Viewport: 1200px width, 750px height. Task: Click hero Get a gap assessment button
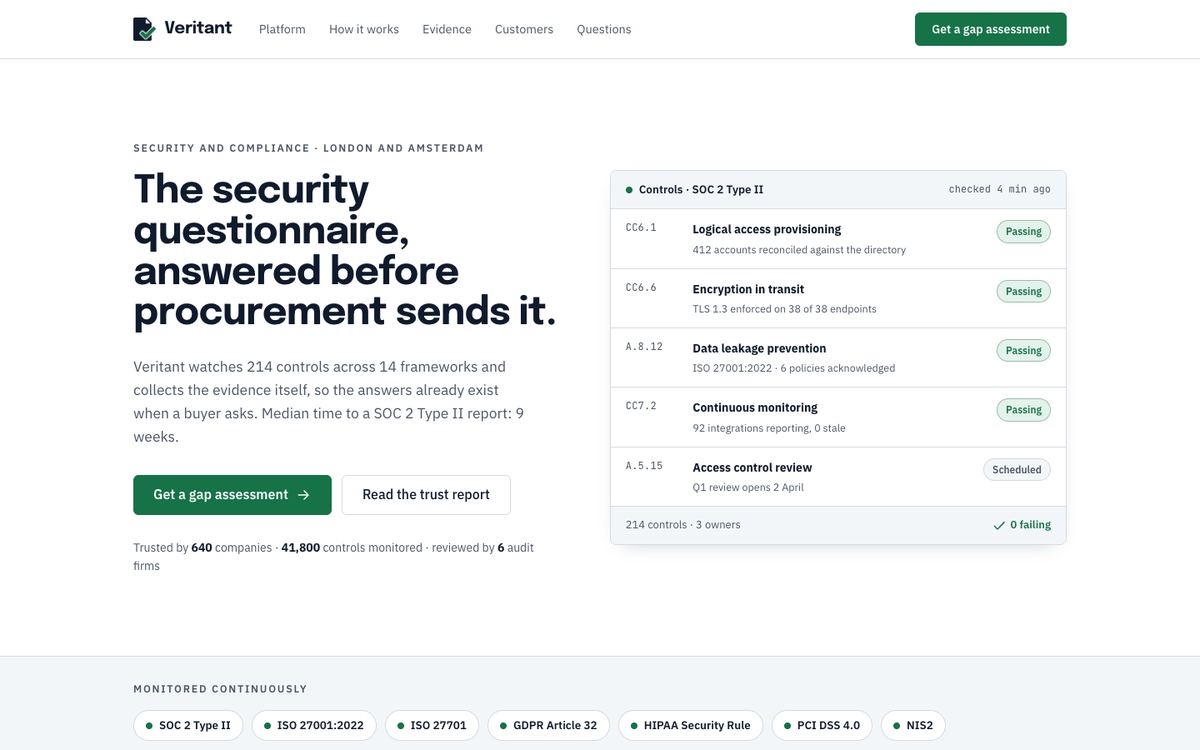(x=232, y=495)
